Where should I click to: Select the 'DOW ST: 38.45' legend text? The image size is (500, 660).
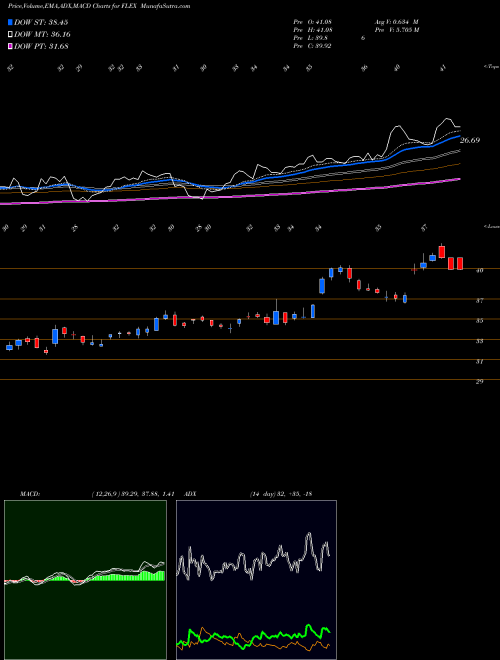click(41, 22)
